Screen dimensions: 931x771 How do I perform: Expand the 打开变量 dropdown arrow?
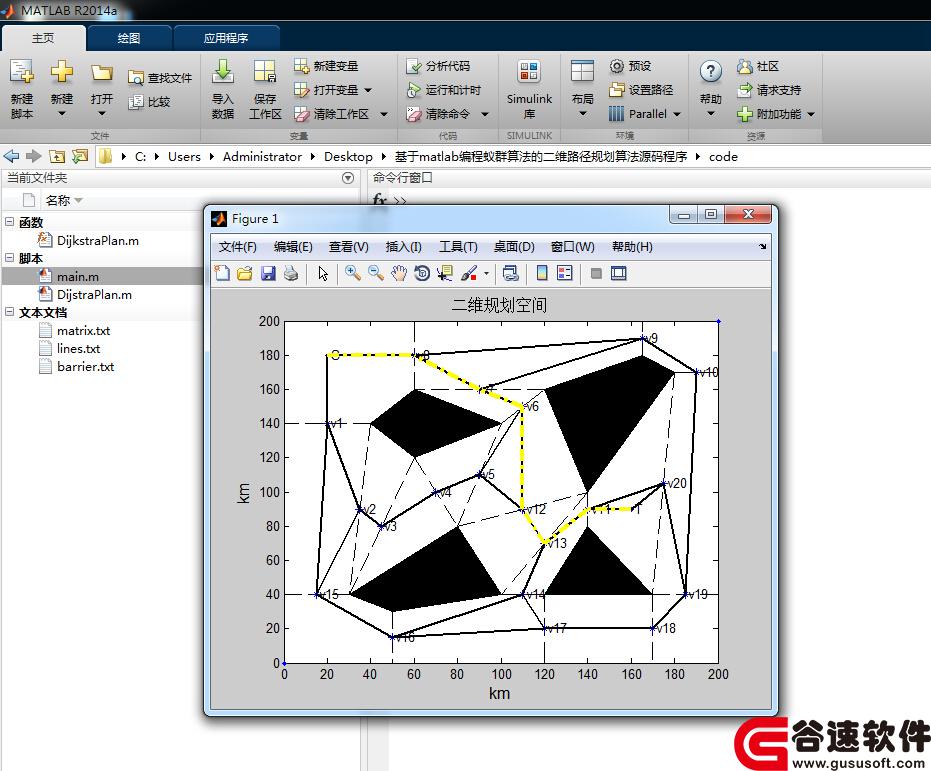pyautogui.click(x=368, y=90)
